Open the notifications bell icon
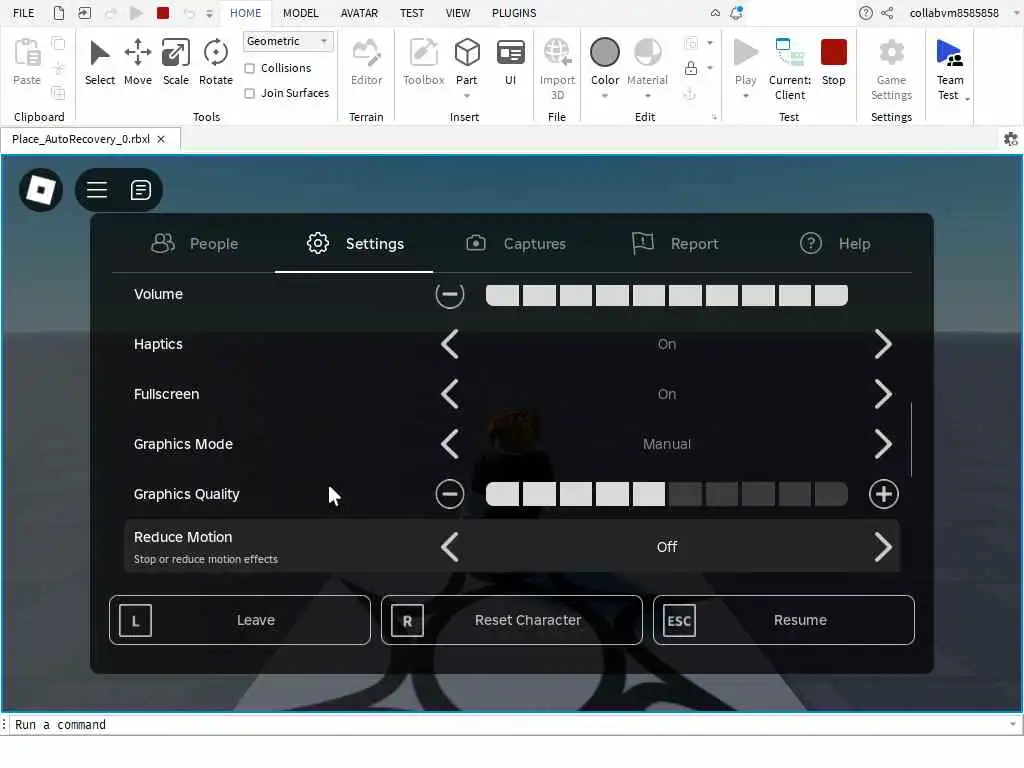This screenshot has width=1024, height=768. 736,13
